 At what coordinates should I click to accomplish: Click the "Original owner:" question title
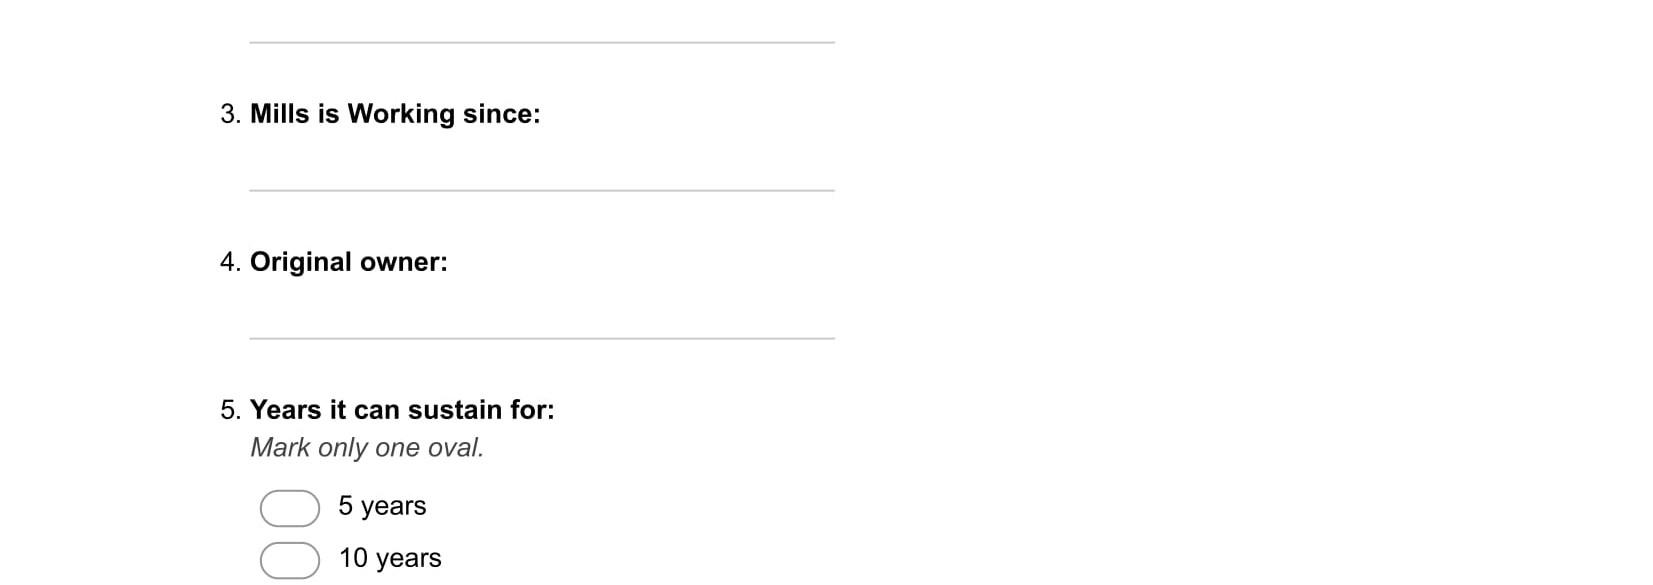pyautogui.click(x=349, y=262)
